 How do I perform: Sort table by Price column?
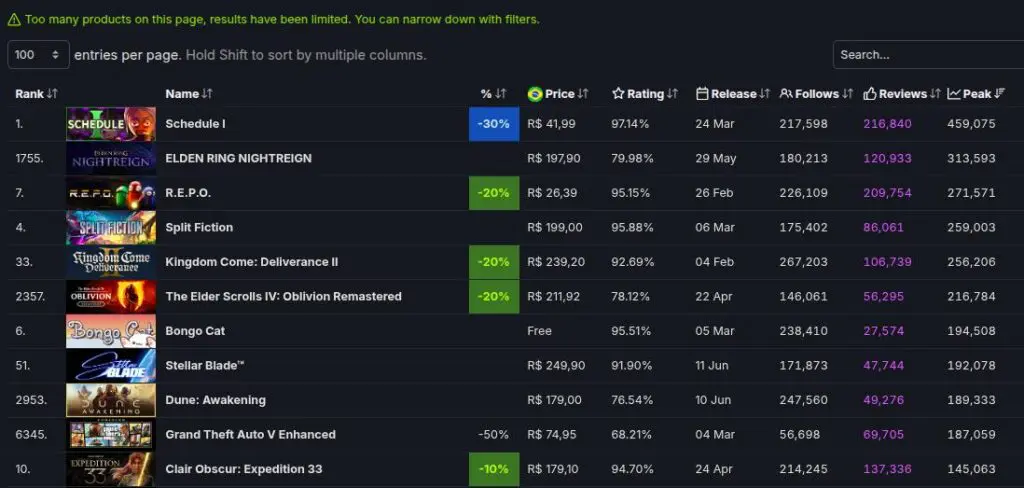pos(558,94)
